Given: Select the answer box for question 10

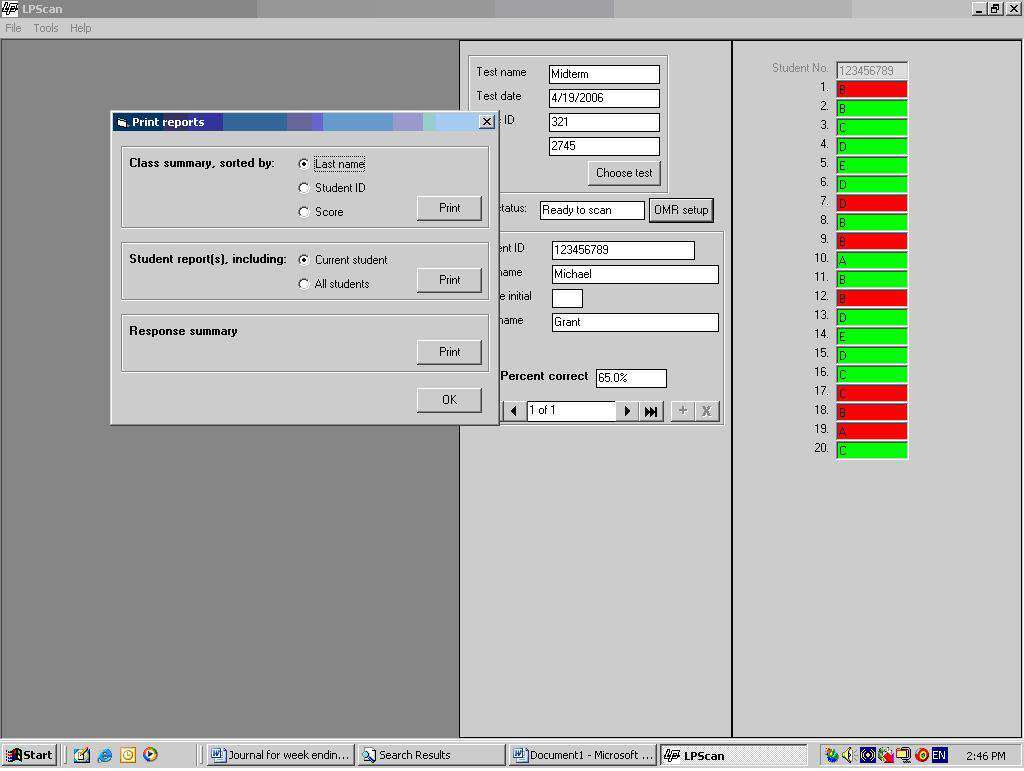Looking at the screenshot, I should pyautogui.click(x=872, y=260).
